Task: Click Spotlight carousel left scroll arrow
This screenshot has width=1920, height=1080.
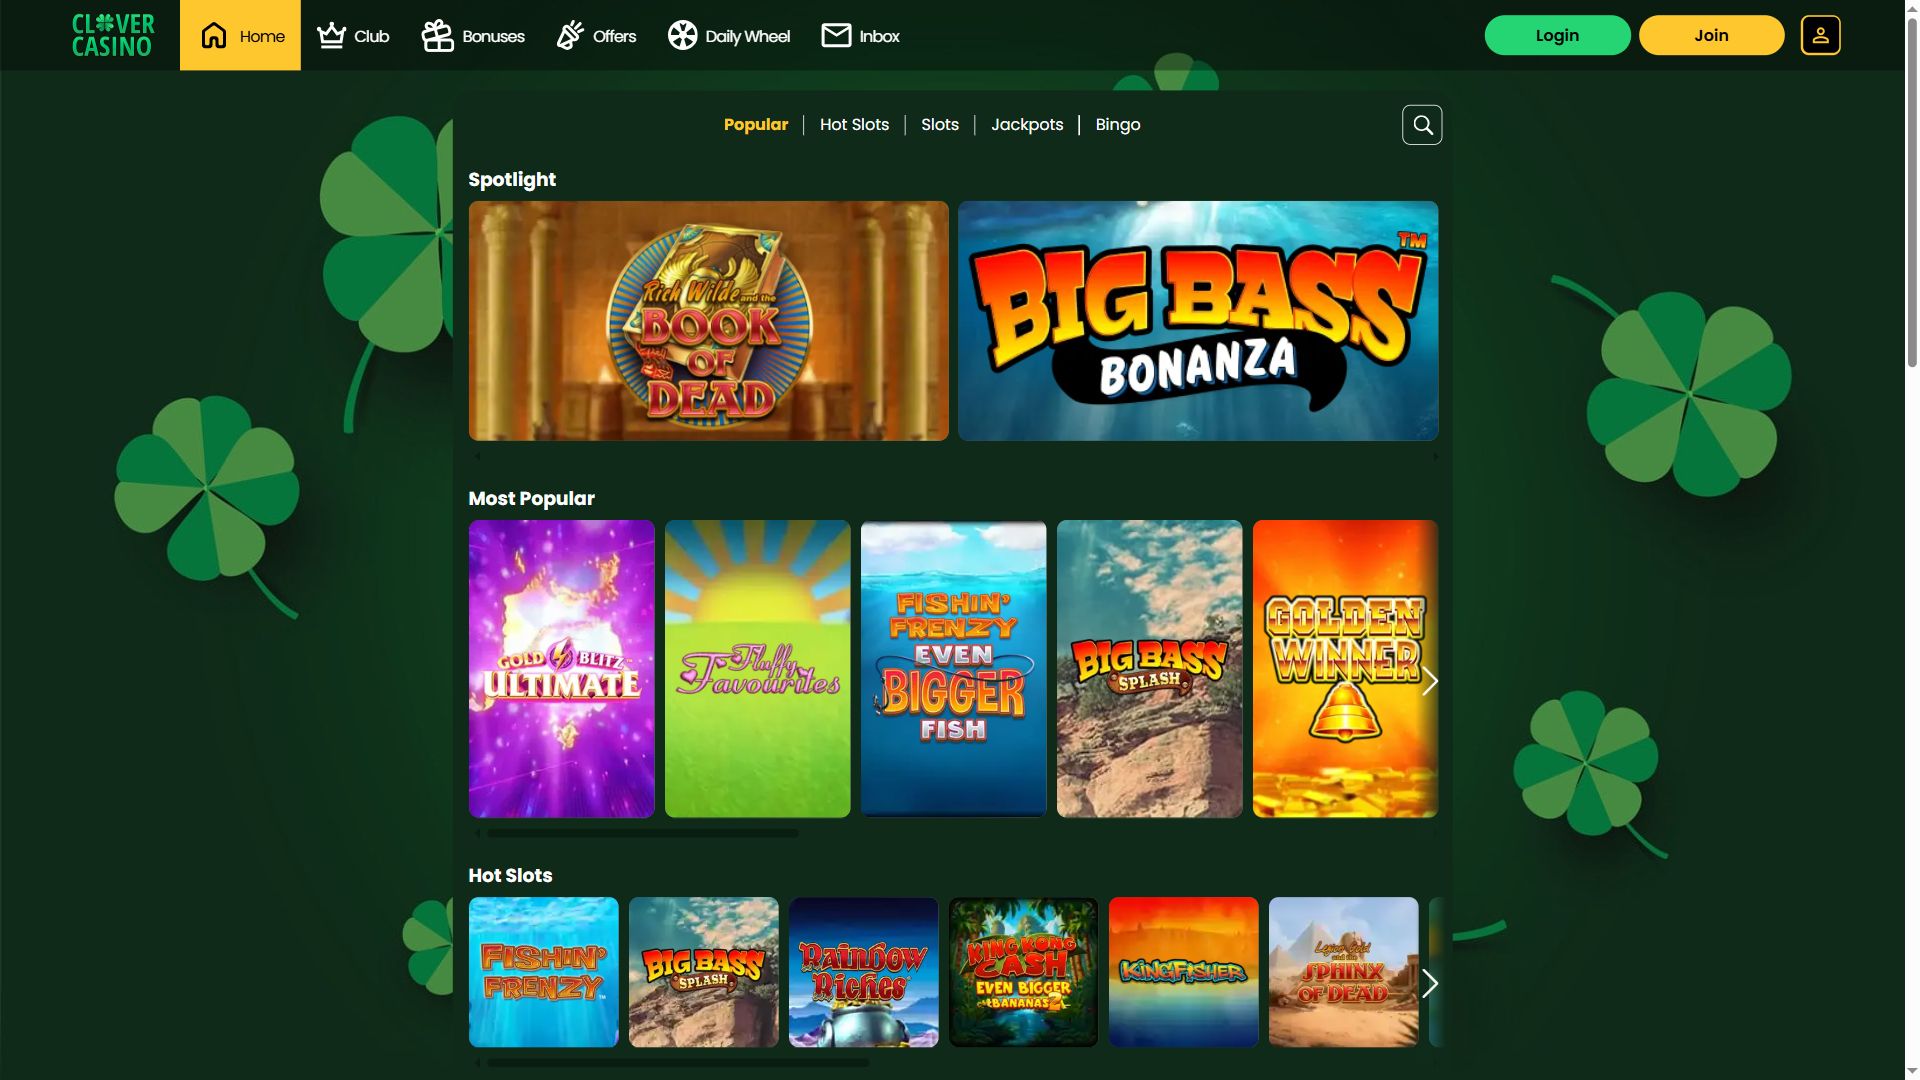Action: point(477,456)
